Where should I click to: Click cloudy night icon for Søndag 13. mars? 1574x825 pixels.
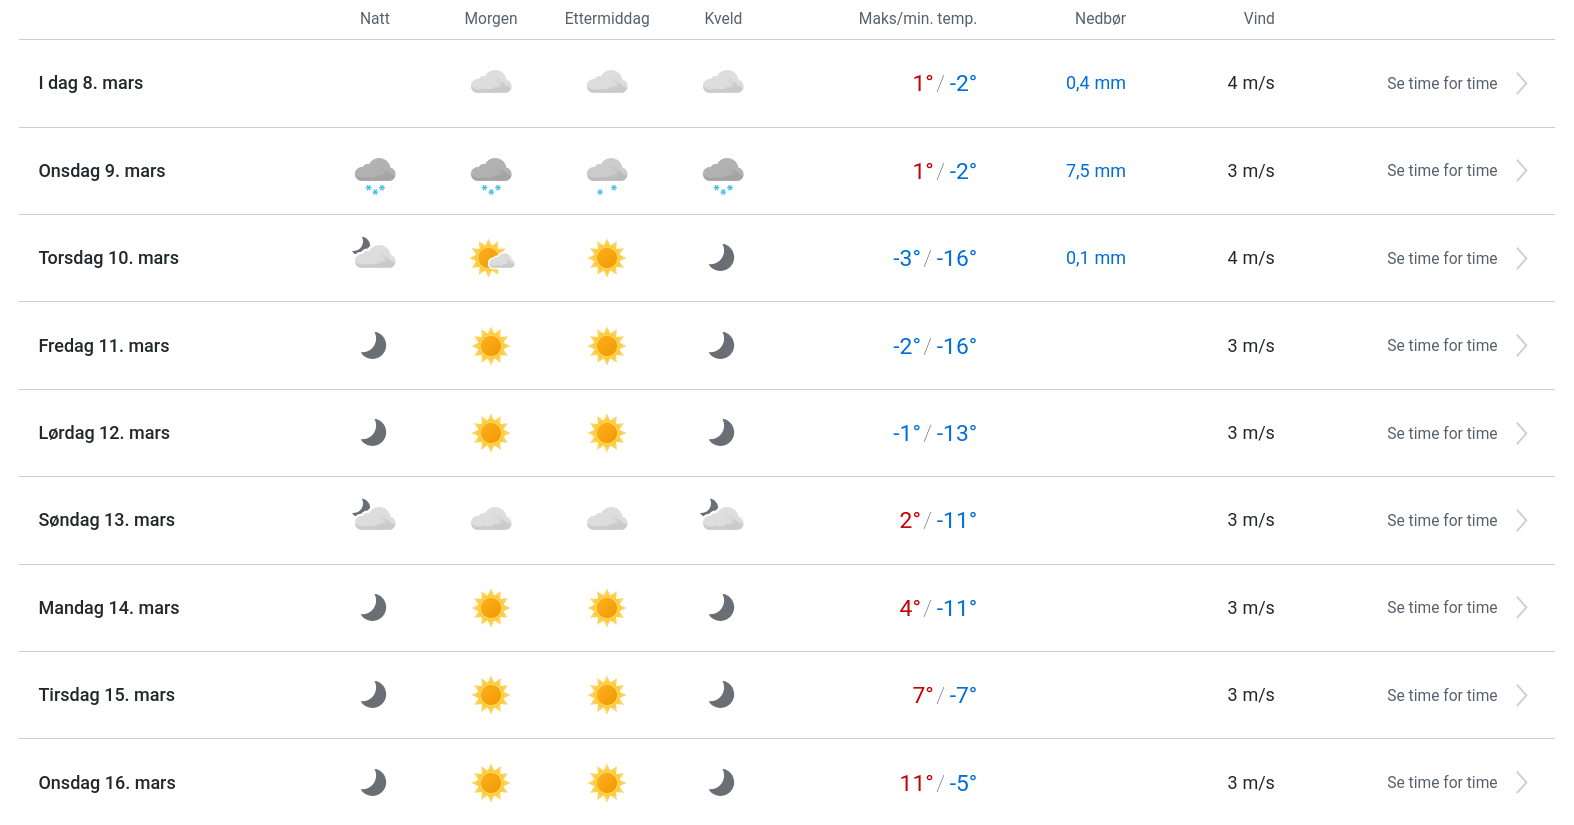tap(374, 517)
